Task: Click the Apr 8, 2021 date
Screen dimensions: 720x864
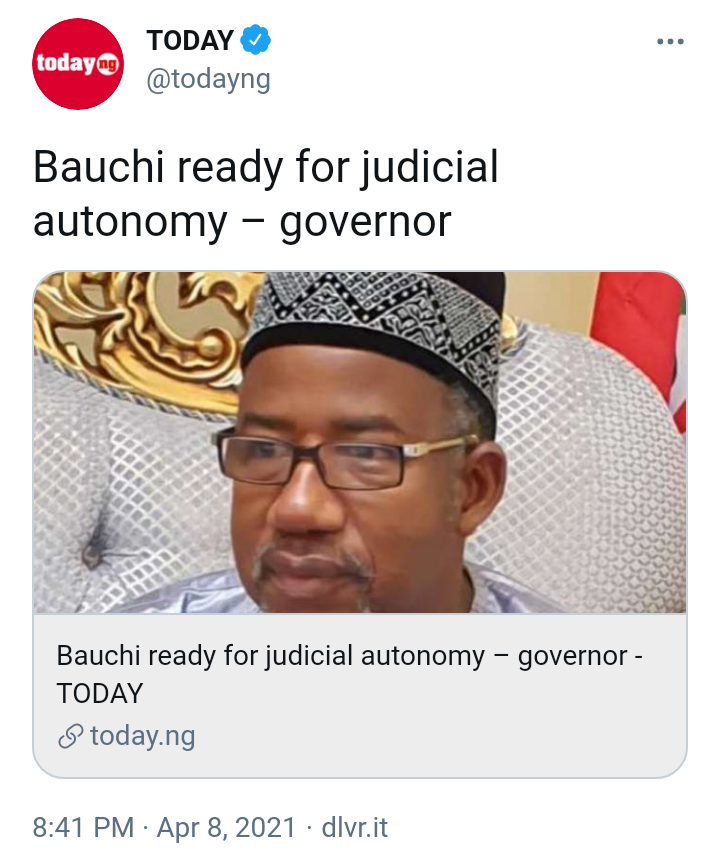Action: (226, 828)
